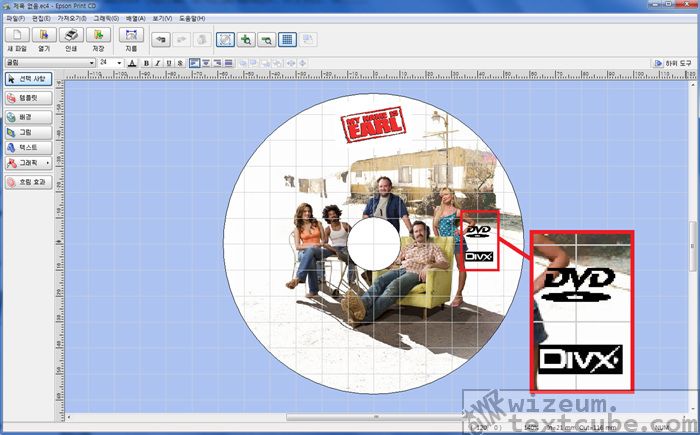Open the 그림 (Picture) tool

point(29,133)
